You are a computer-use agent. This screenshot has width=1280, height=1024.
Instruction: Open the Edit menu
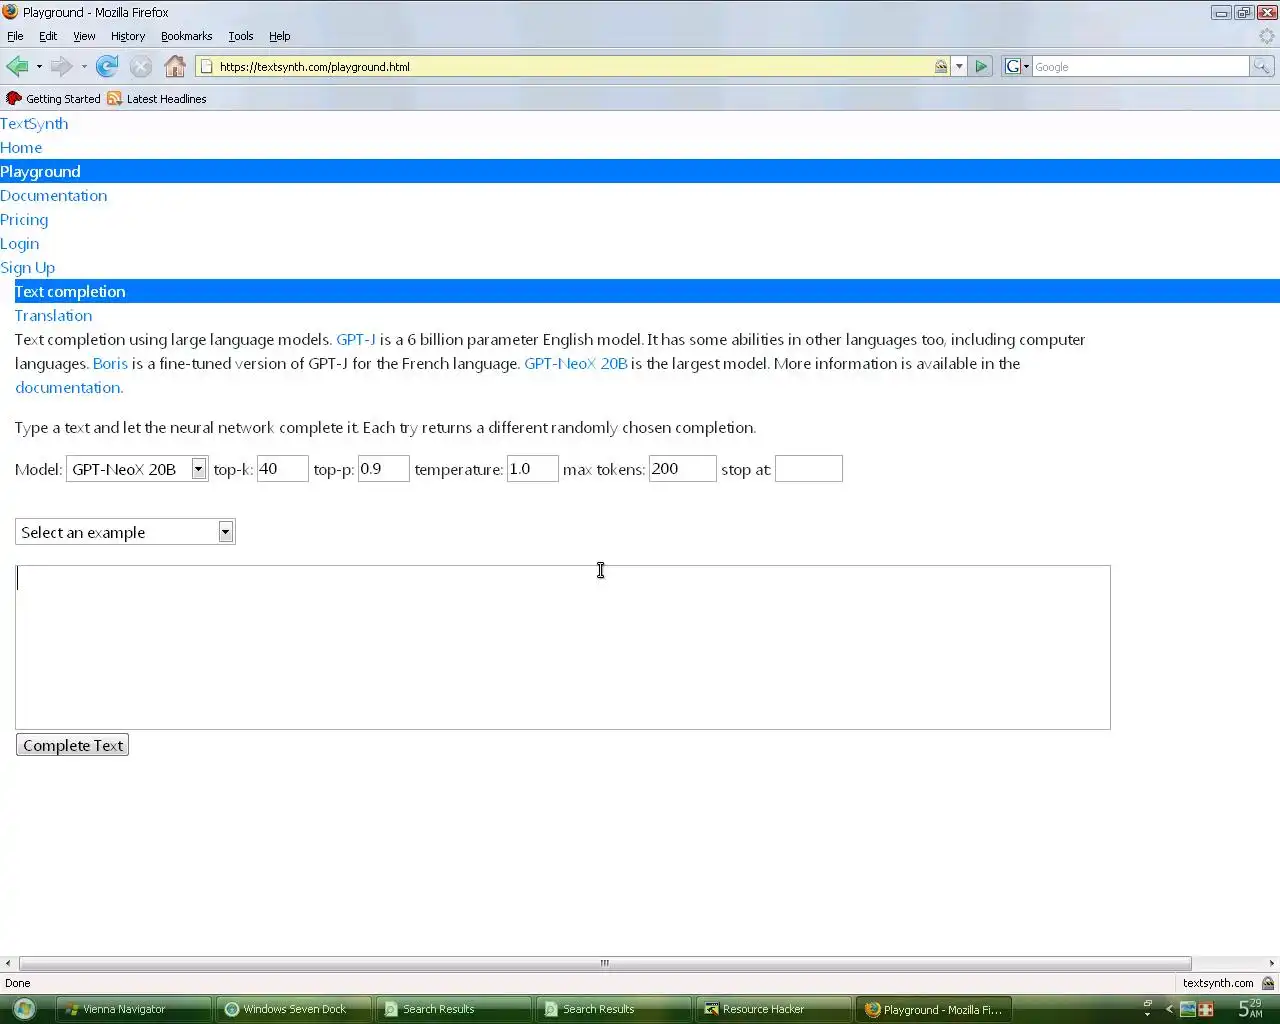click(x=48, y=36)
